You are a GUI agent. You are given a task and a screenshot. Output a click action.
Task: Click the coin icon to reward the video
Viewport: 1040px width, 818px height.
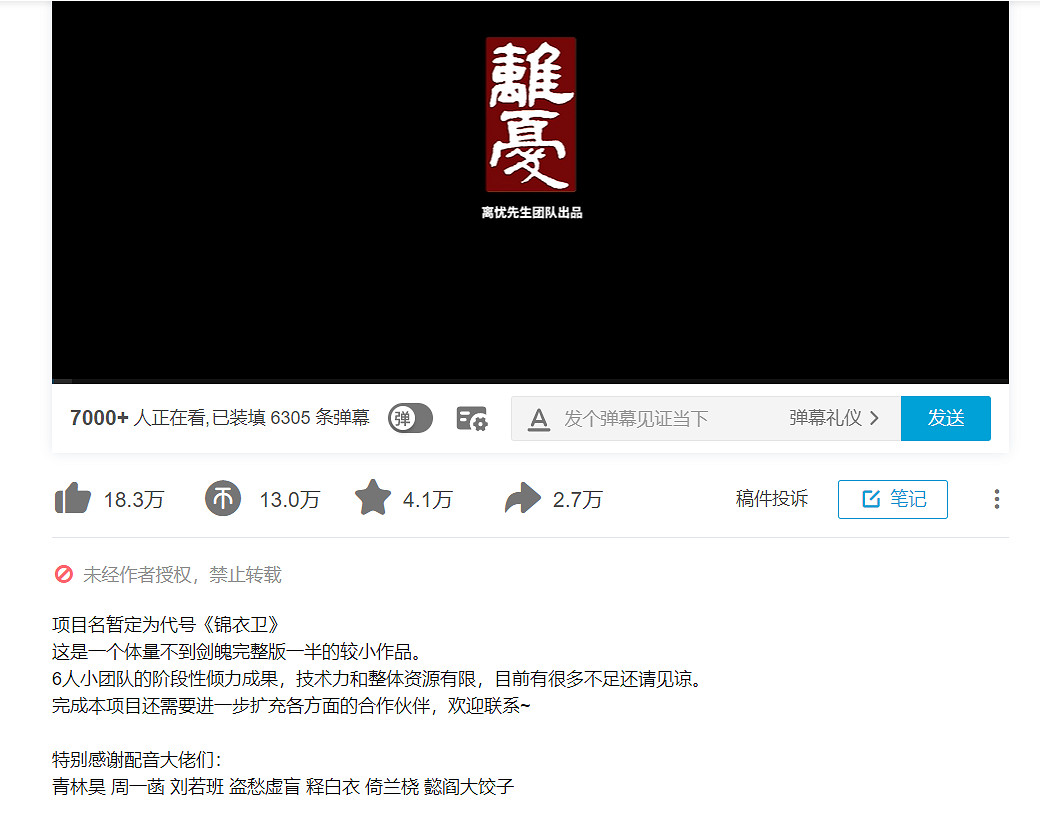[222, 497]
